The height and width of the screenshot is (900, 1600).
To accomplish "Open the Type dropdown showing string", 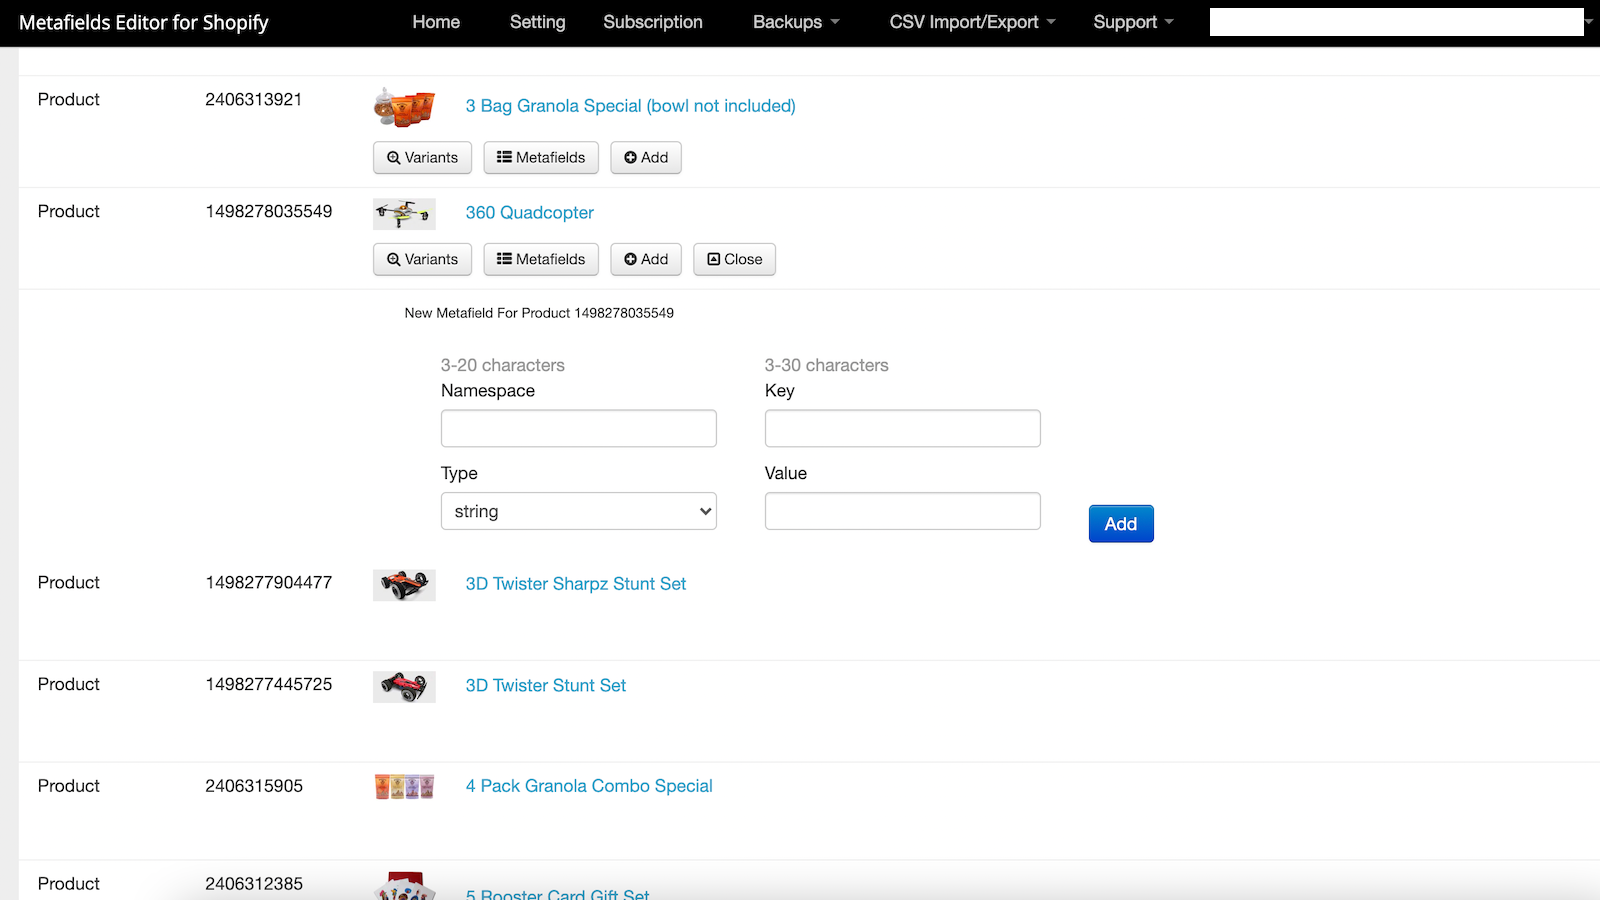I will click(578, 510).
